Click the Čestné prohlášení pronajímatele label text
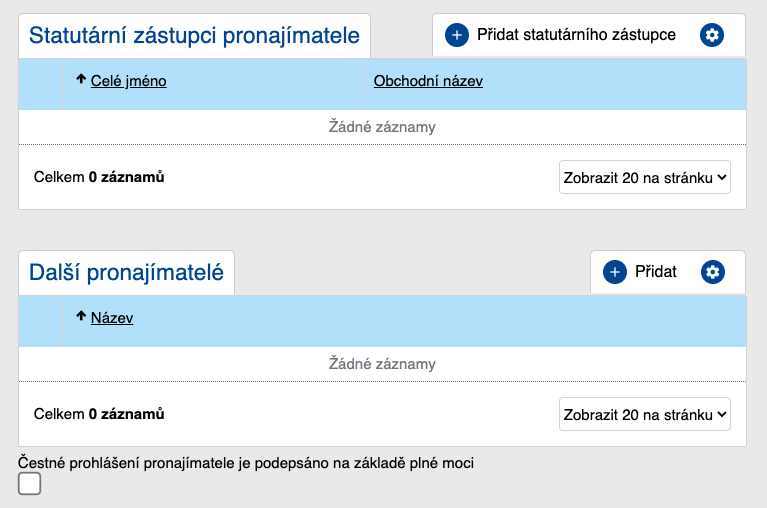767x508 pixels. coord(246,462)
